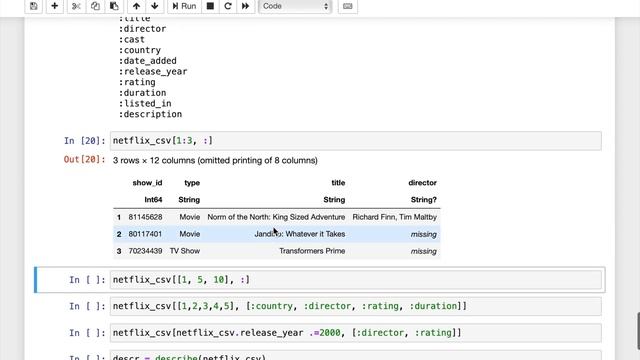Image resolution: width=640 pixels, height=360 pixels.
Task: Click the :country output line
Action: (140, 50)
